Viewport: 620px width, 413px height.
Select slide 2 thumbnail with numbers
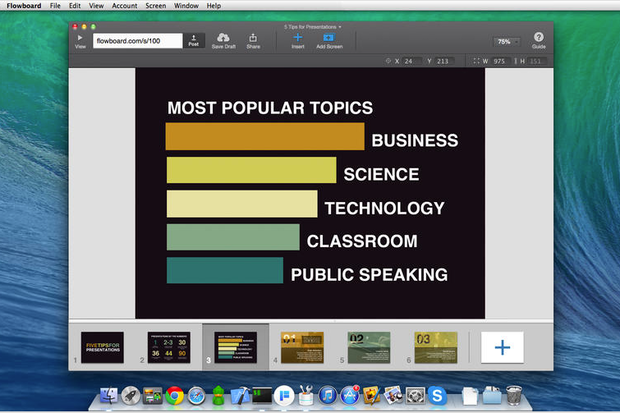pyautogui.click(x=169, y=347)
